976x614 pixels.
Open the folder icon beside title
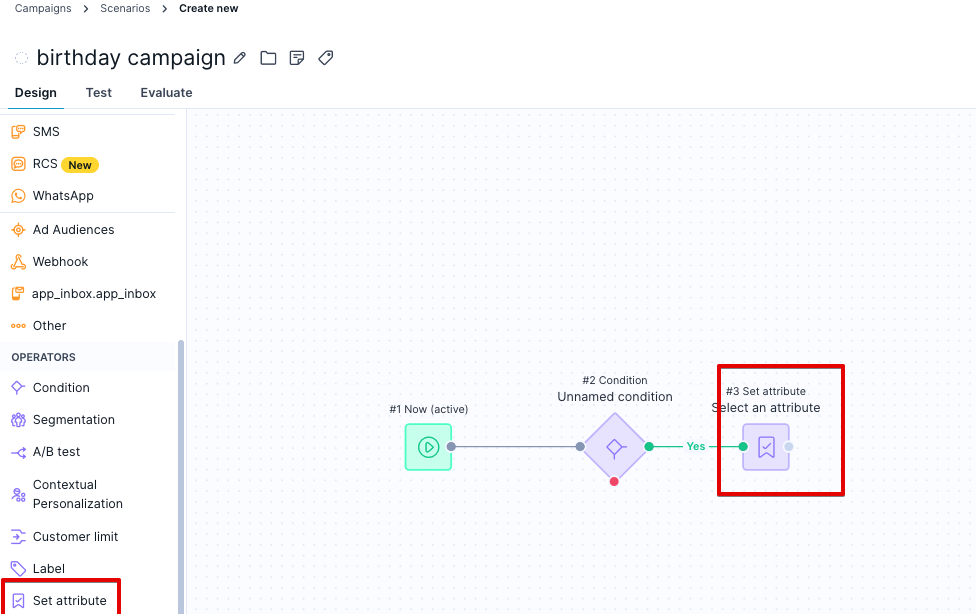click(268, 58)
